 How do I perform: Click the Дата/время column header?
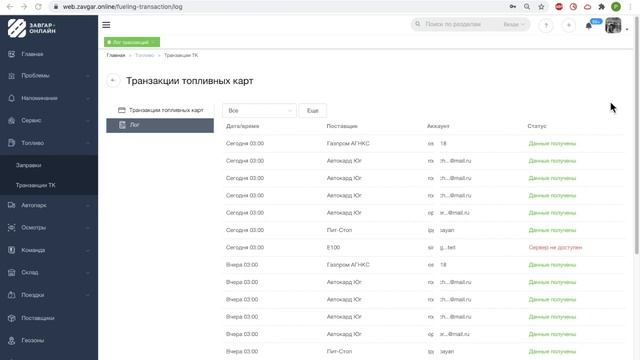[x=242, y=126]
